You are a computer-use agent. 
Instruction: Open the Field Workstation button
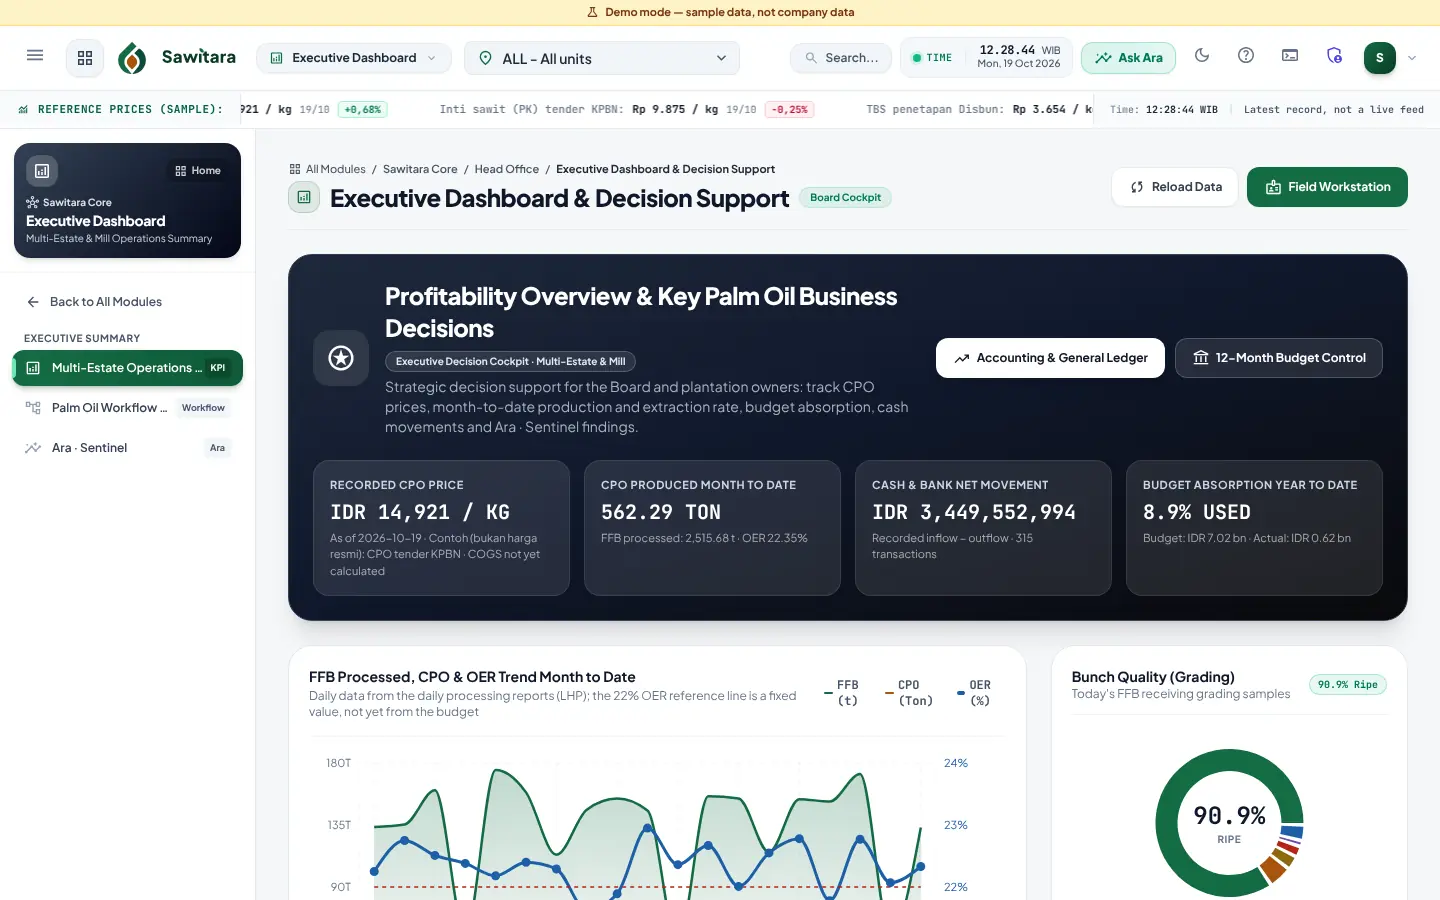(1327, 187)
